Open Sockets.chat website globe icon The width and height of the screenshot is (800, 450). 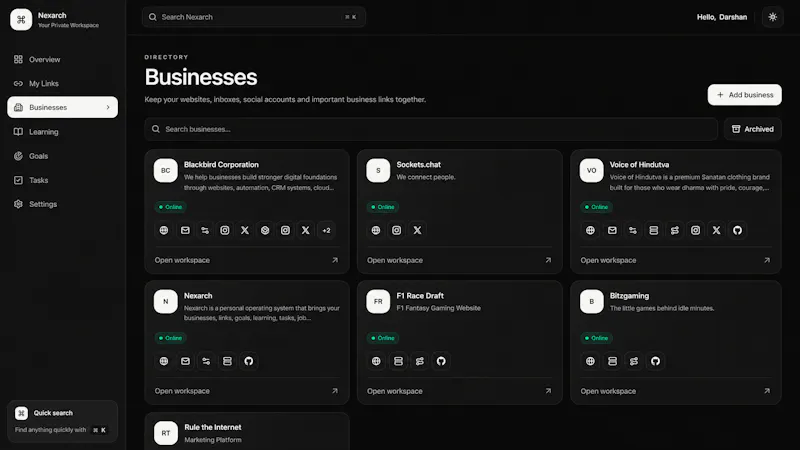coord(376,230)
